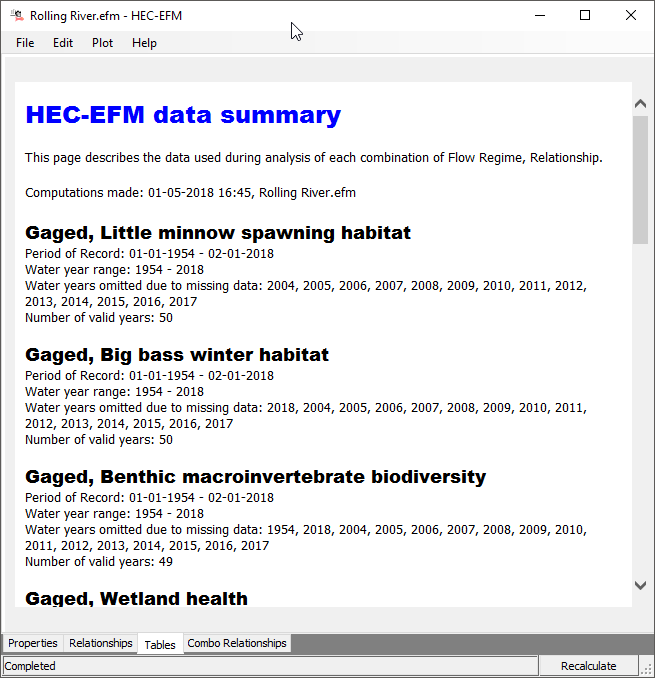Screen dimensions: 655x678
Task: Click 'Gaged, Benthic macroinvertebrate biodiversity' heading
Action: [256, 477]
